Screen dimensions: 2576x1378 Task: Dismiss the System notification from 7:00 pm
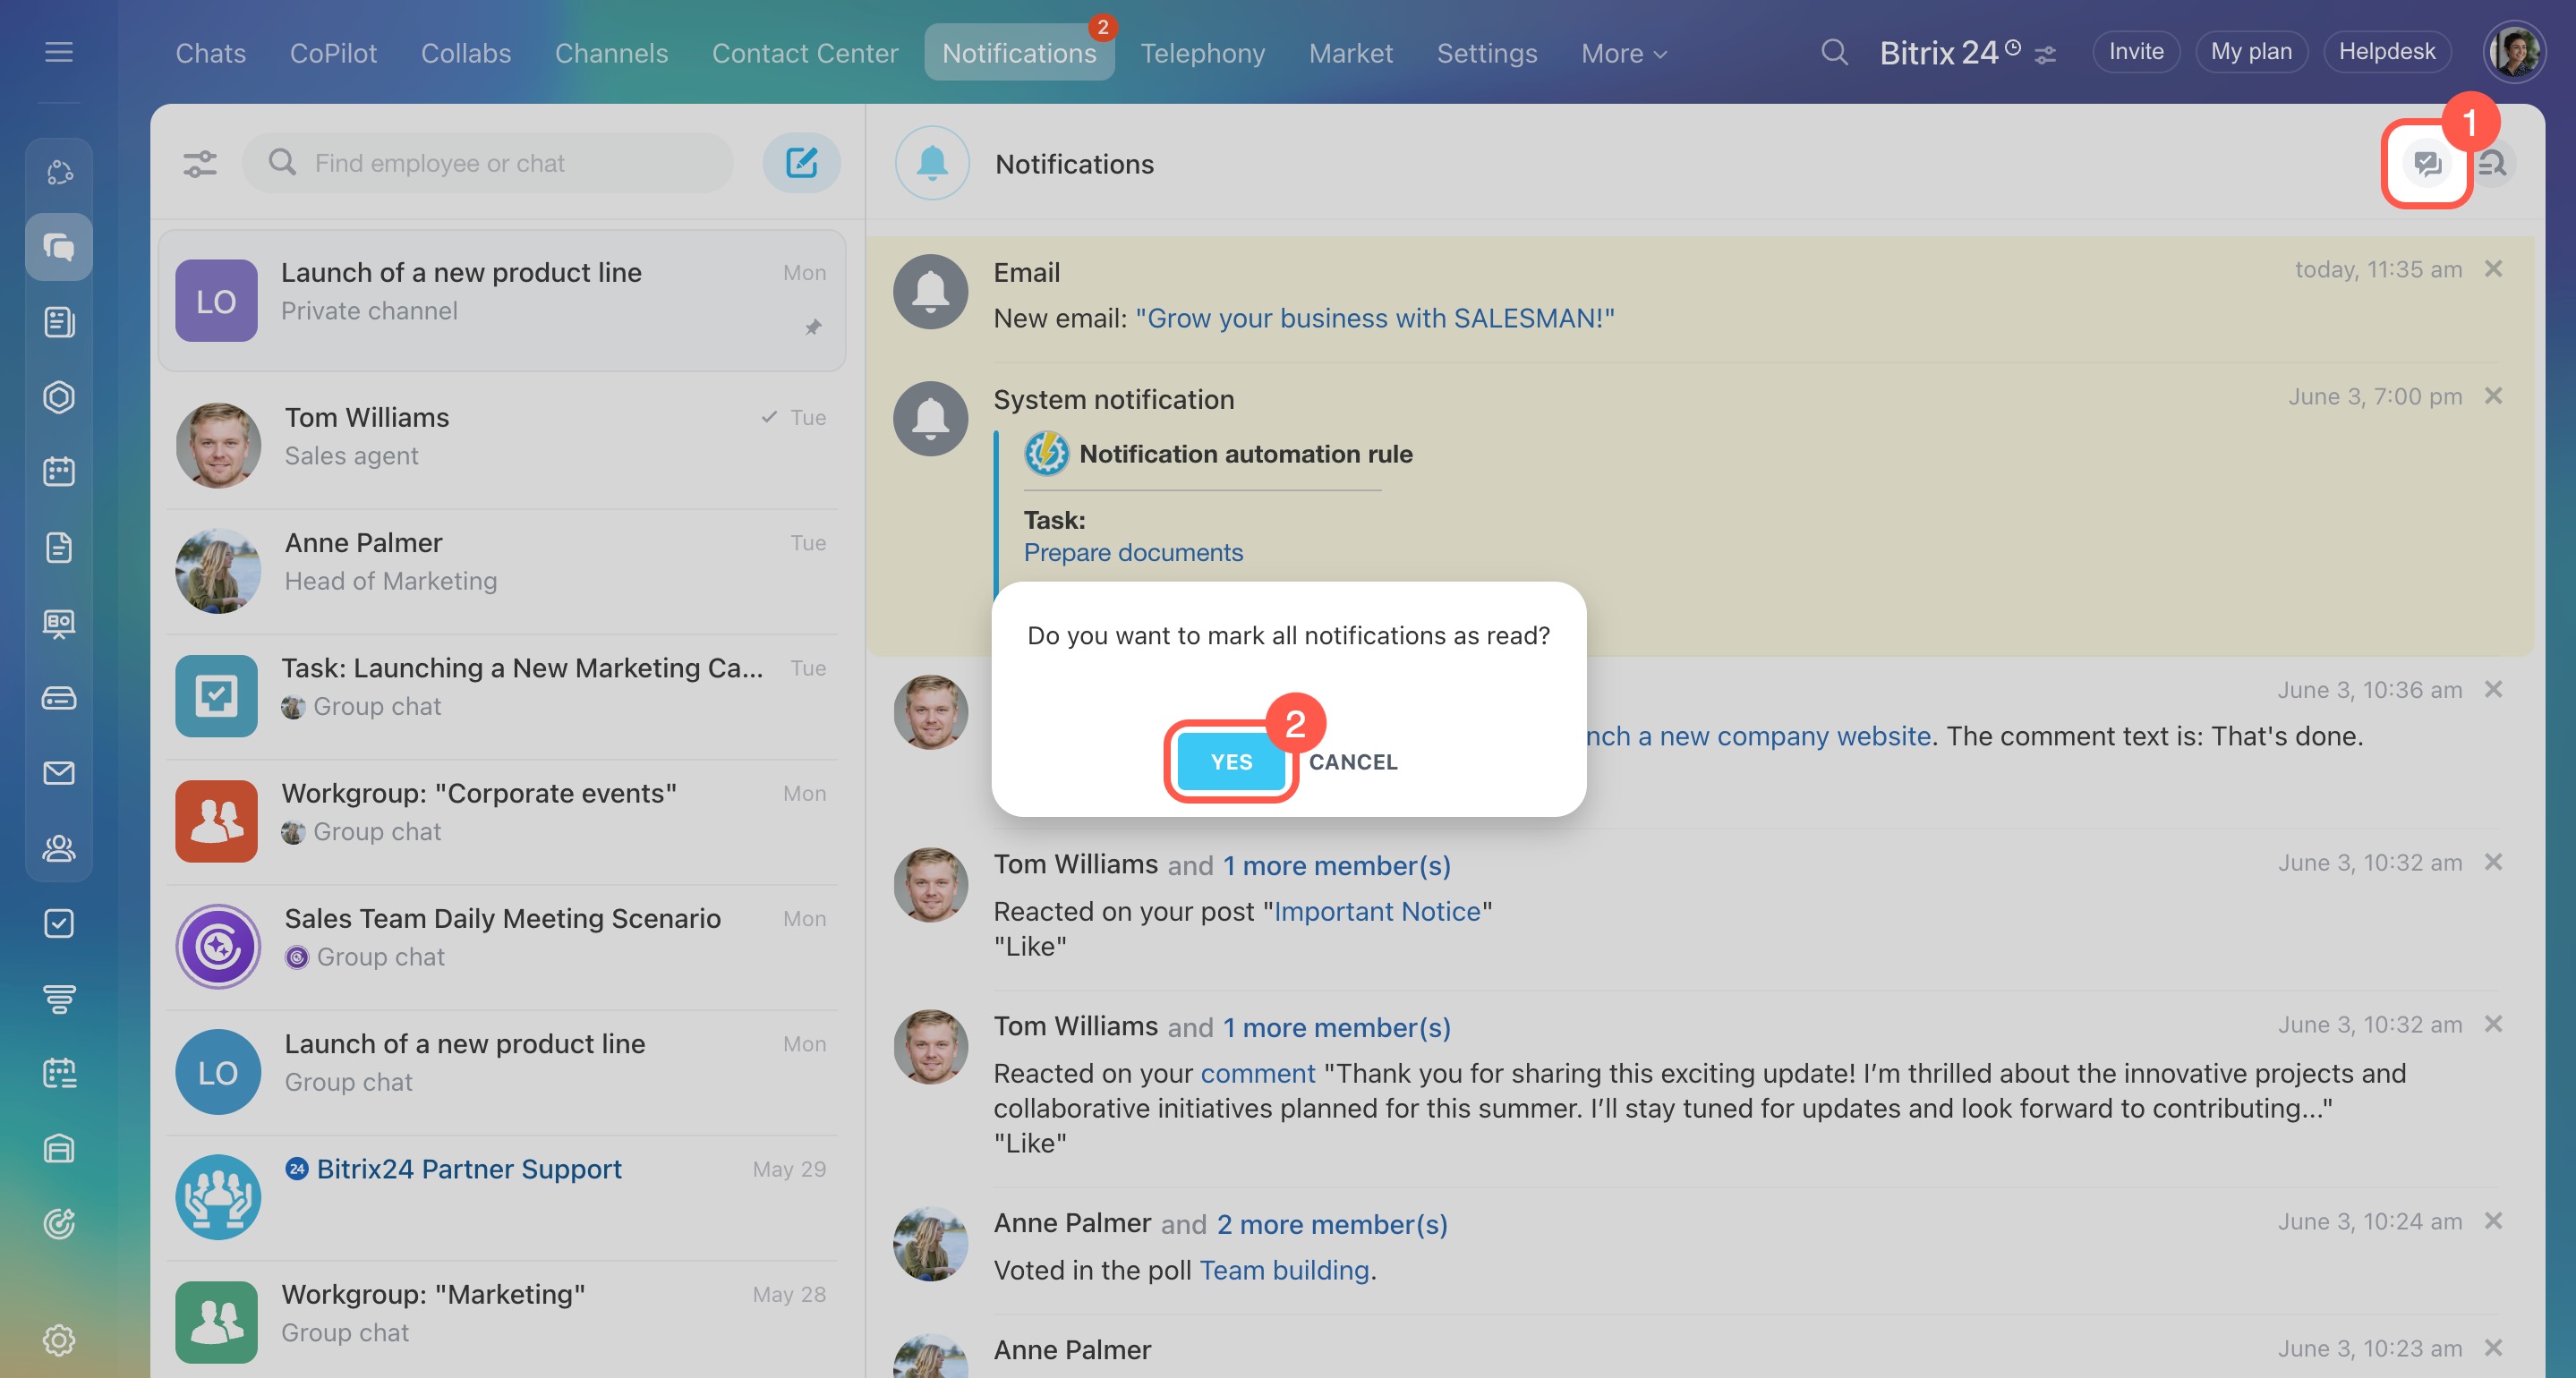pyautogui.click(x=2493, y=396)
